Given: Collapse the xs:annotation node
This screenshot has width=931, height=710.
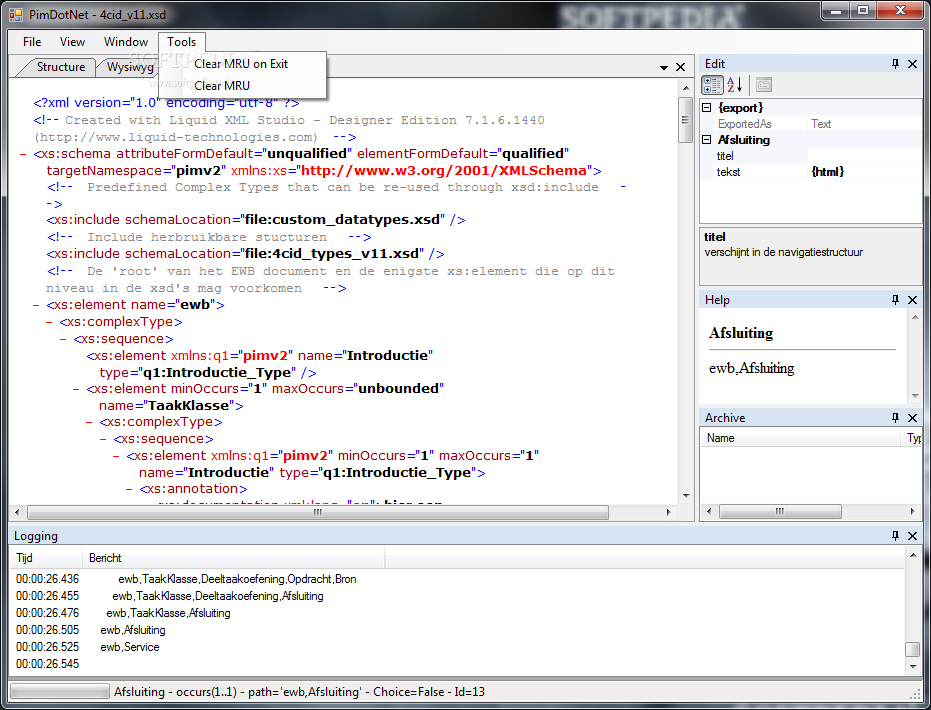Looking at the screenshot, I should click(x=129, y=489).
